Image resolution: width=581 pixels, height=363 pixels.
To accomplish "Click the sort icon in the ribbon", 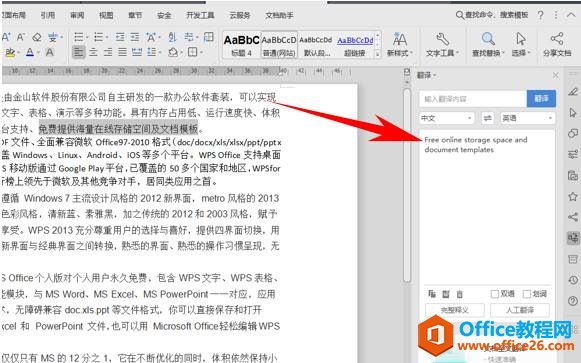I will [x=172, y=37].
